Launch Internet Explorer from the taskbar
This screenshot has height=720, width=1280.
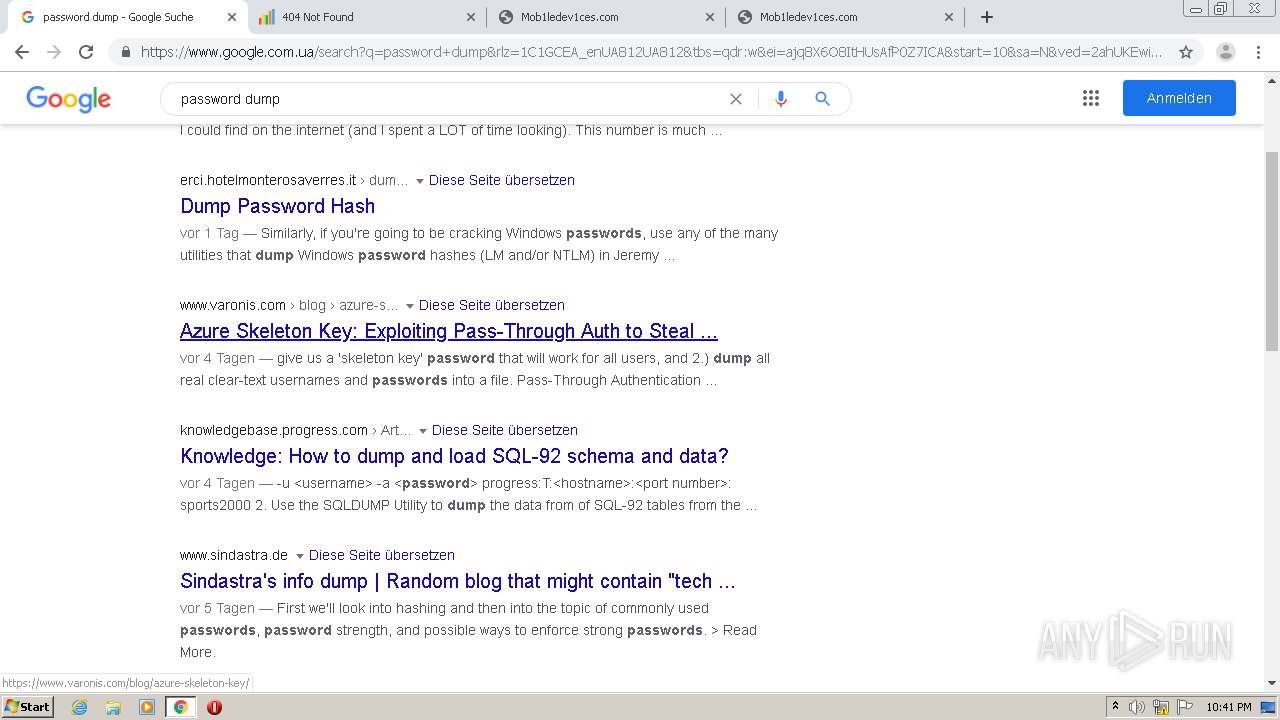(79, 707)
